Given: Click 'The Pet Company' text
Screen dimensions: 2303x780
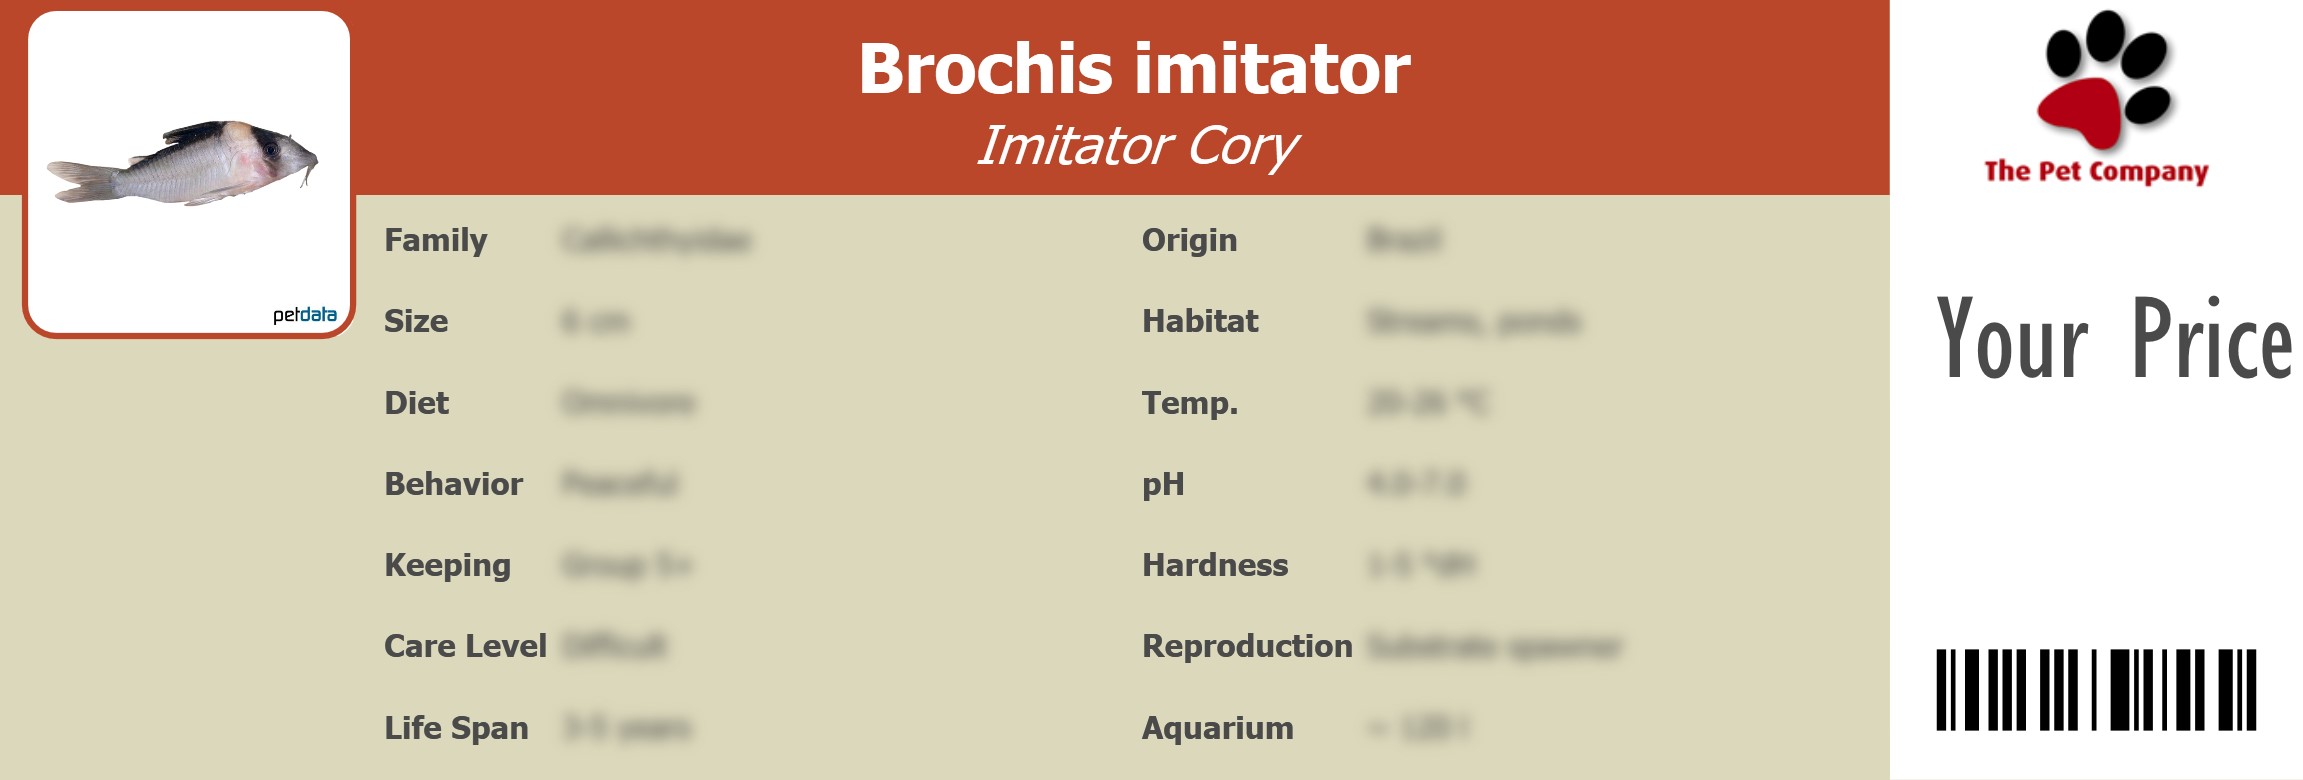Looking at the screenshot, I should (x=2096, y=171).
